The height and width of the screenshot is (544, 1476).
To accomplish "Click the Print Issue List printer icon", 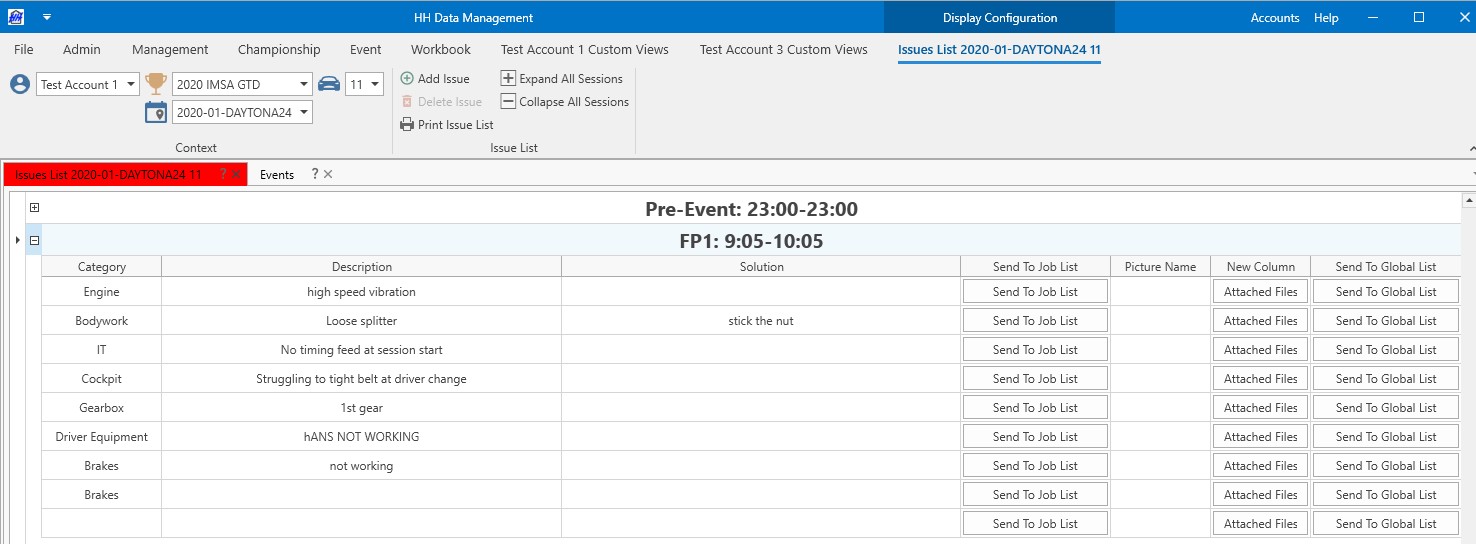I will click(407, 125).
